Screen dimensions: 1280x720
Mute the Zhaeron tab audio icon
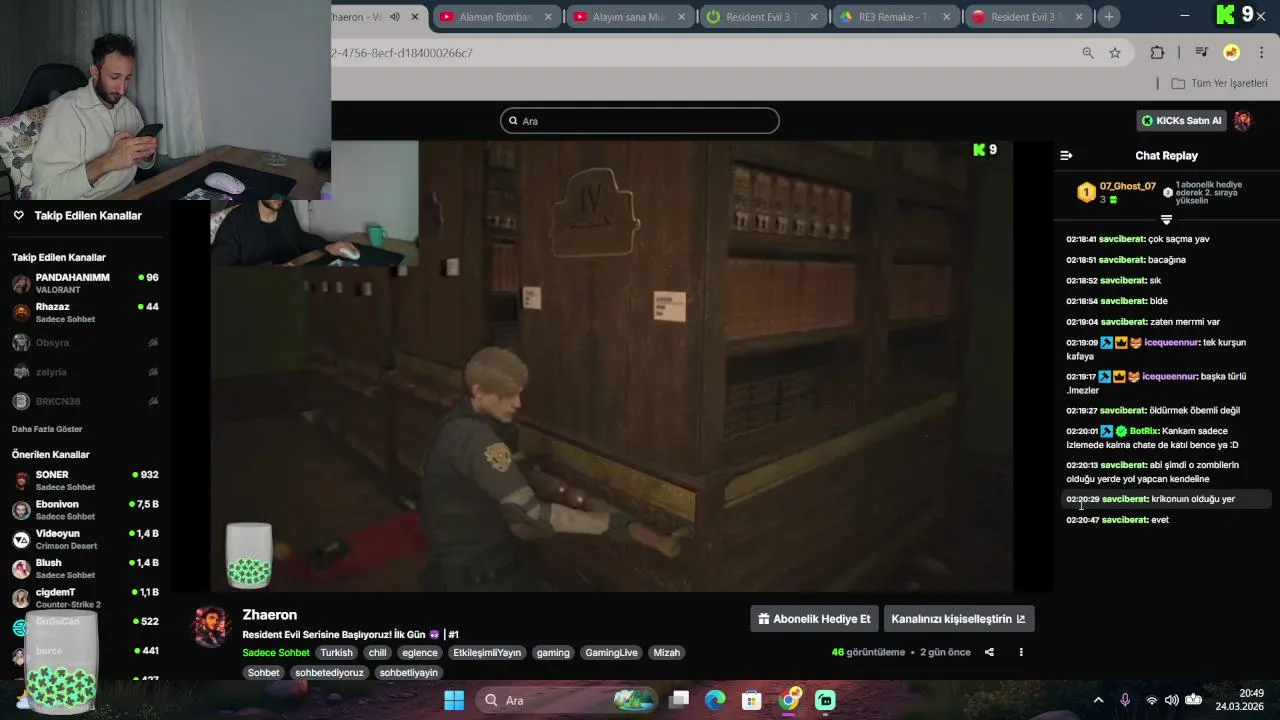pos(394,17)
